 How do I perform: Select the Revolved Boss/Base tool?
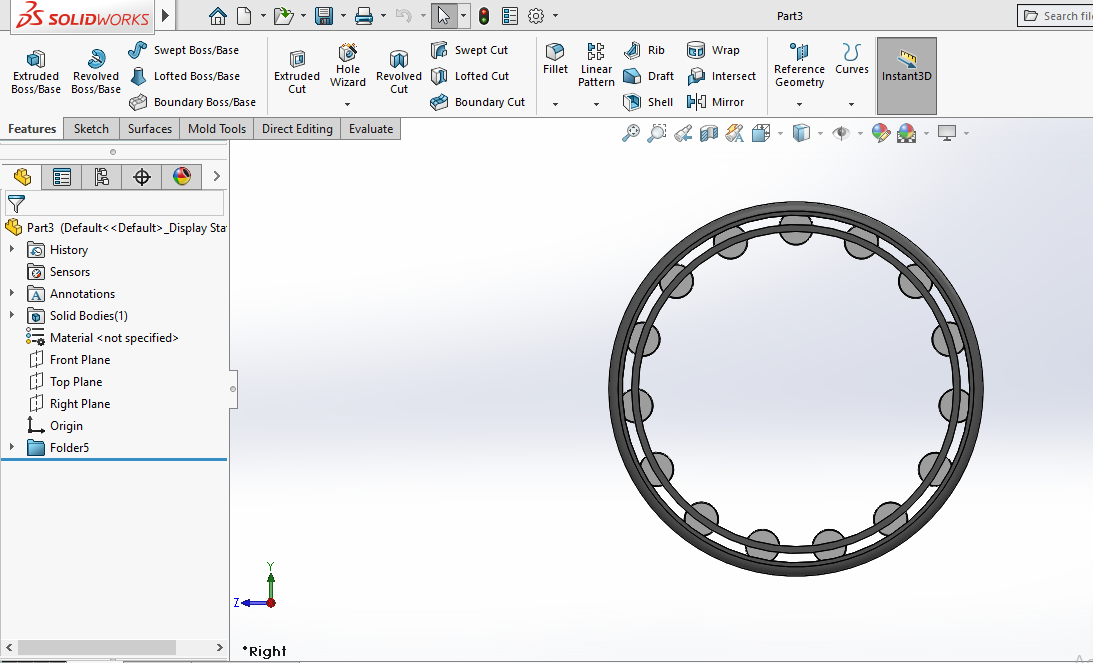(x=96, y=72)
